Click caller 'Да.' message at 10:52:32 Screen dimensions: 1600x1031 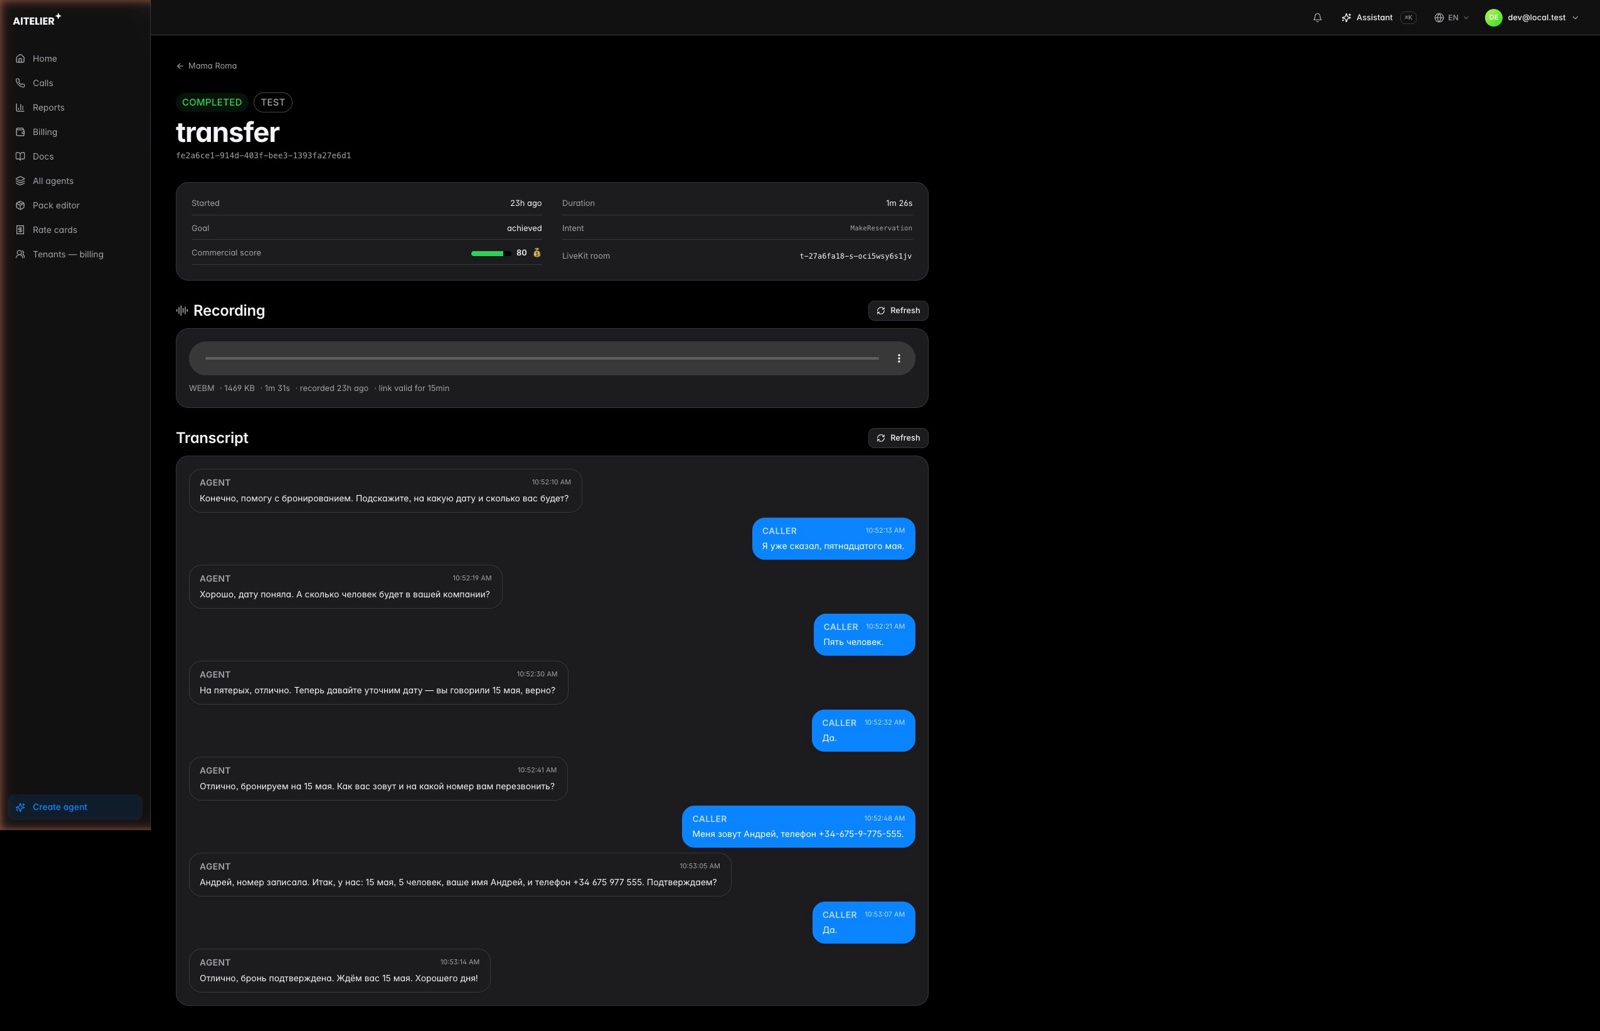point(863,730)
